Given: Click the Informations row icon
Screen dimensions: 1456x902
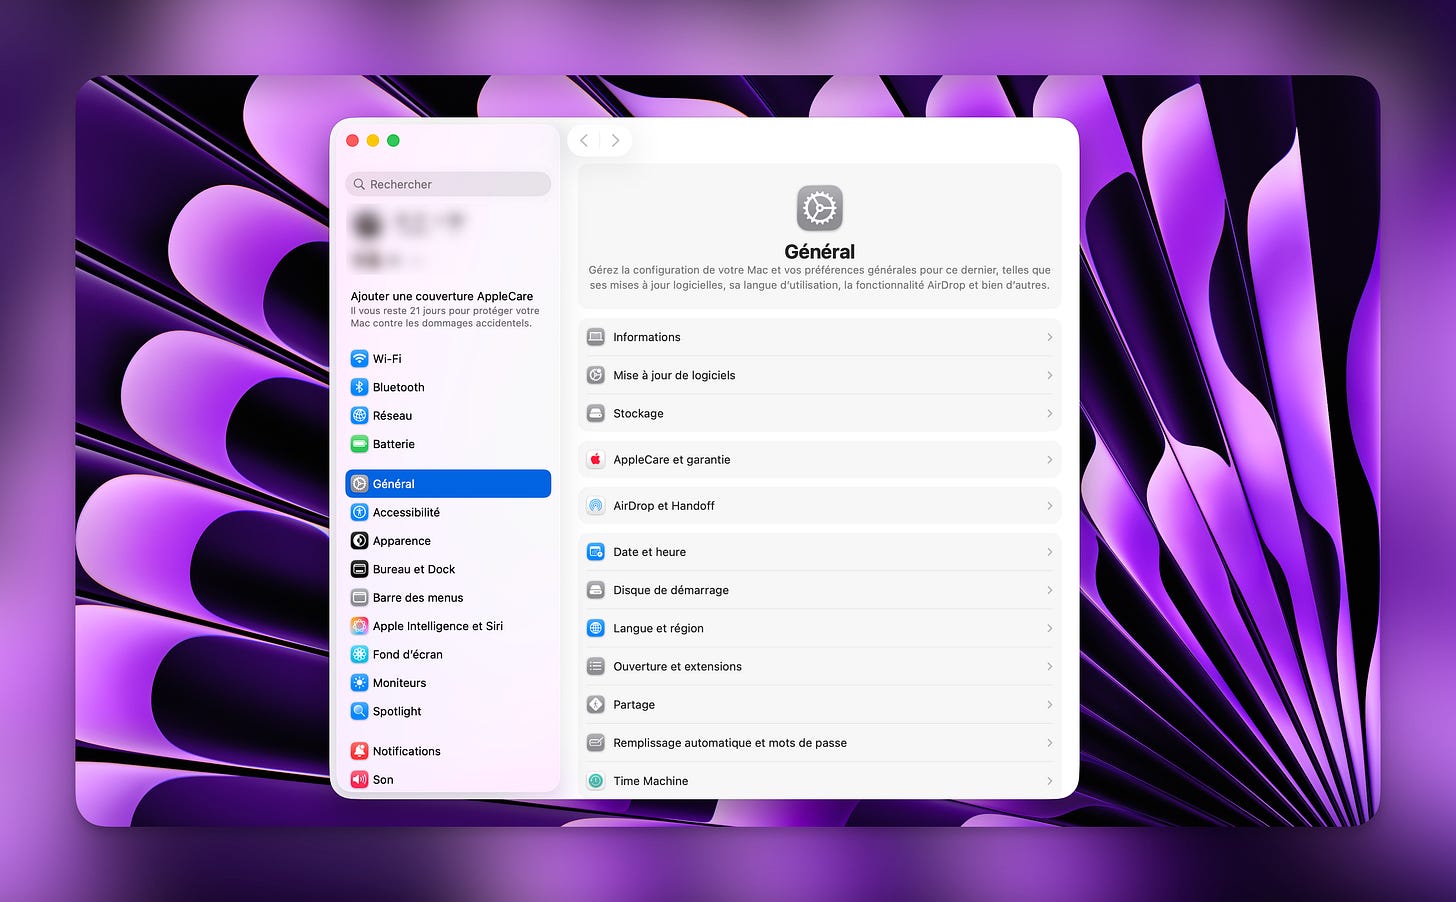Looking at the screenshot, I should click(x=596, y=337).
